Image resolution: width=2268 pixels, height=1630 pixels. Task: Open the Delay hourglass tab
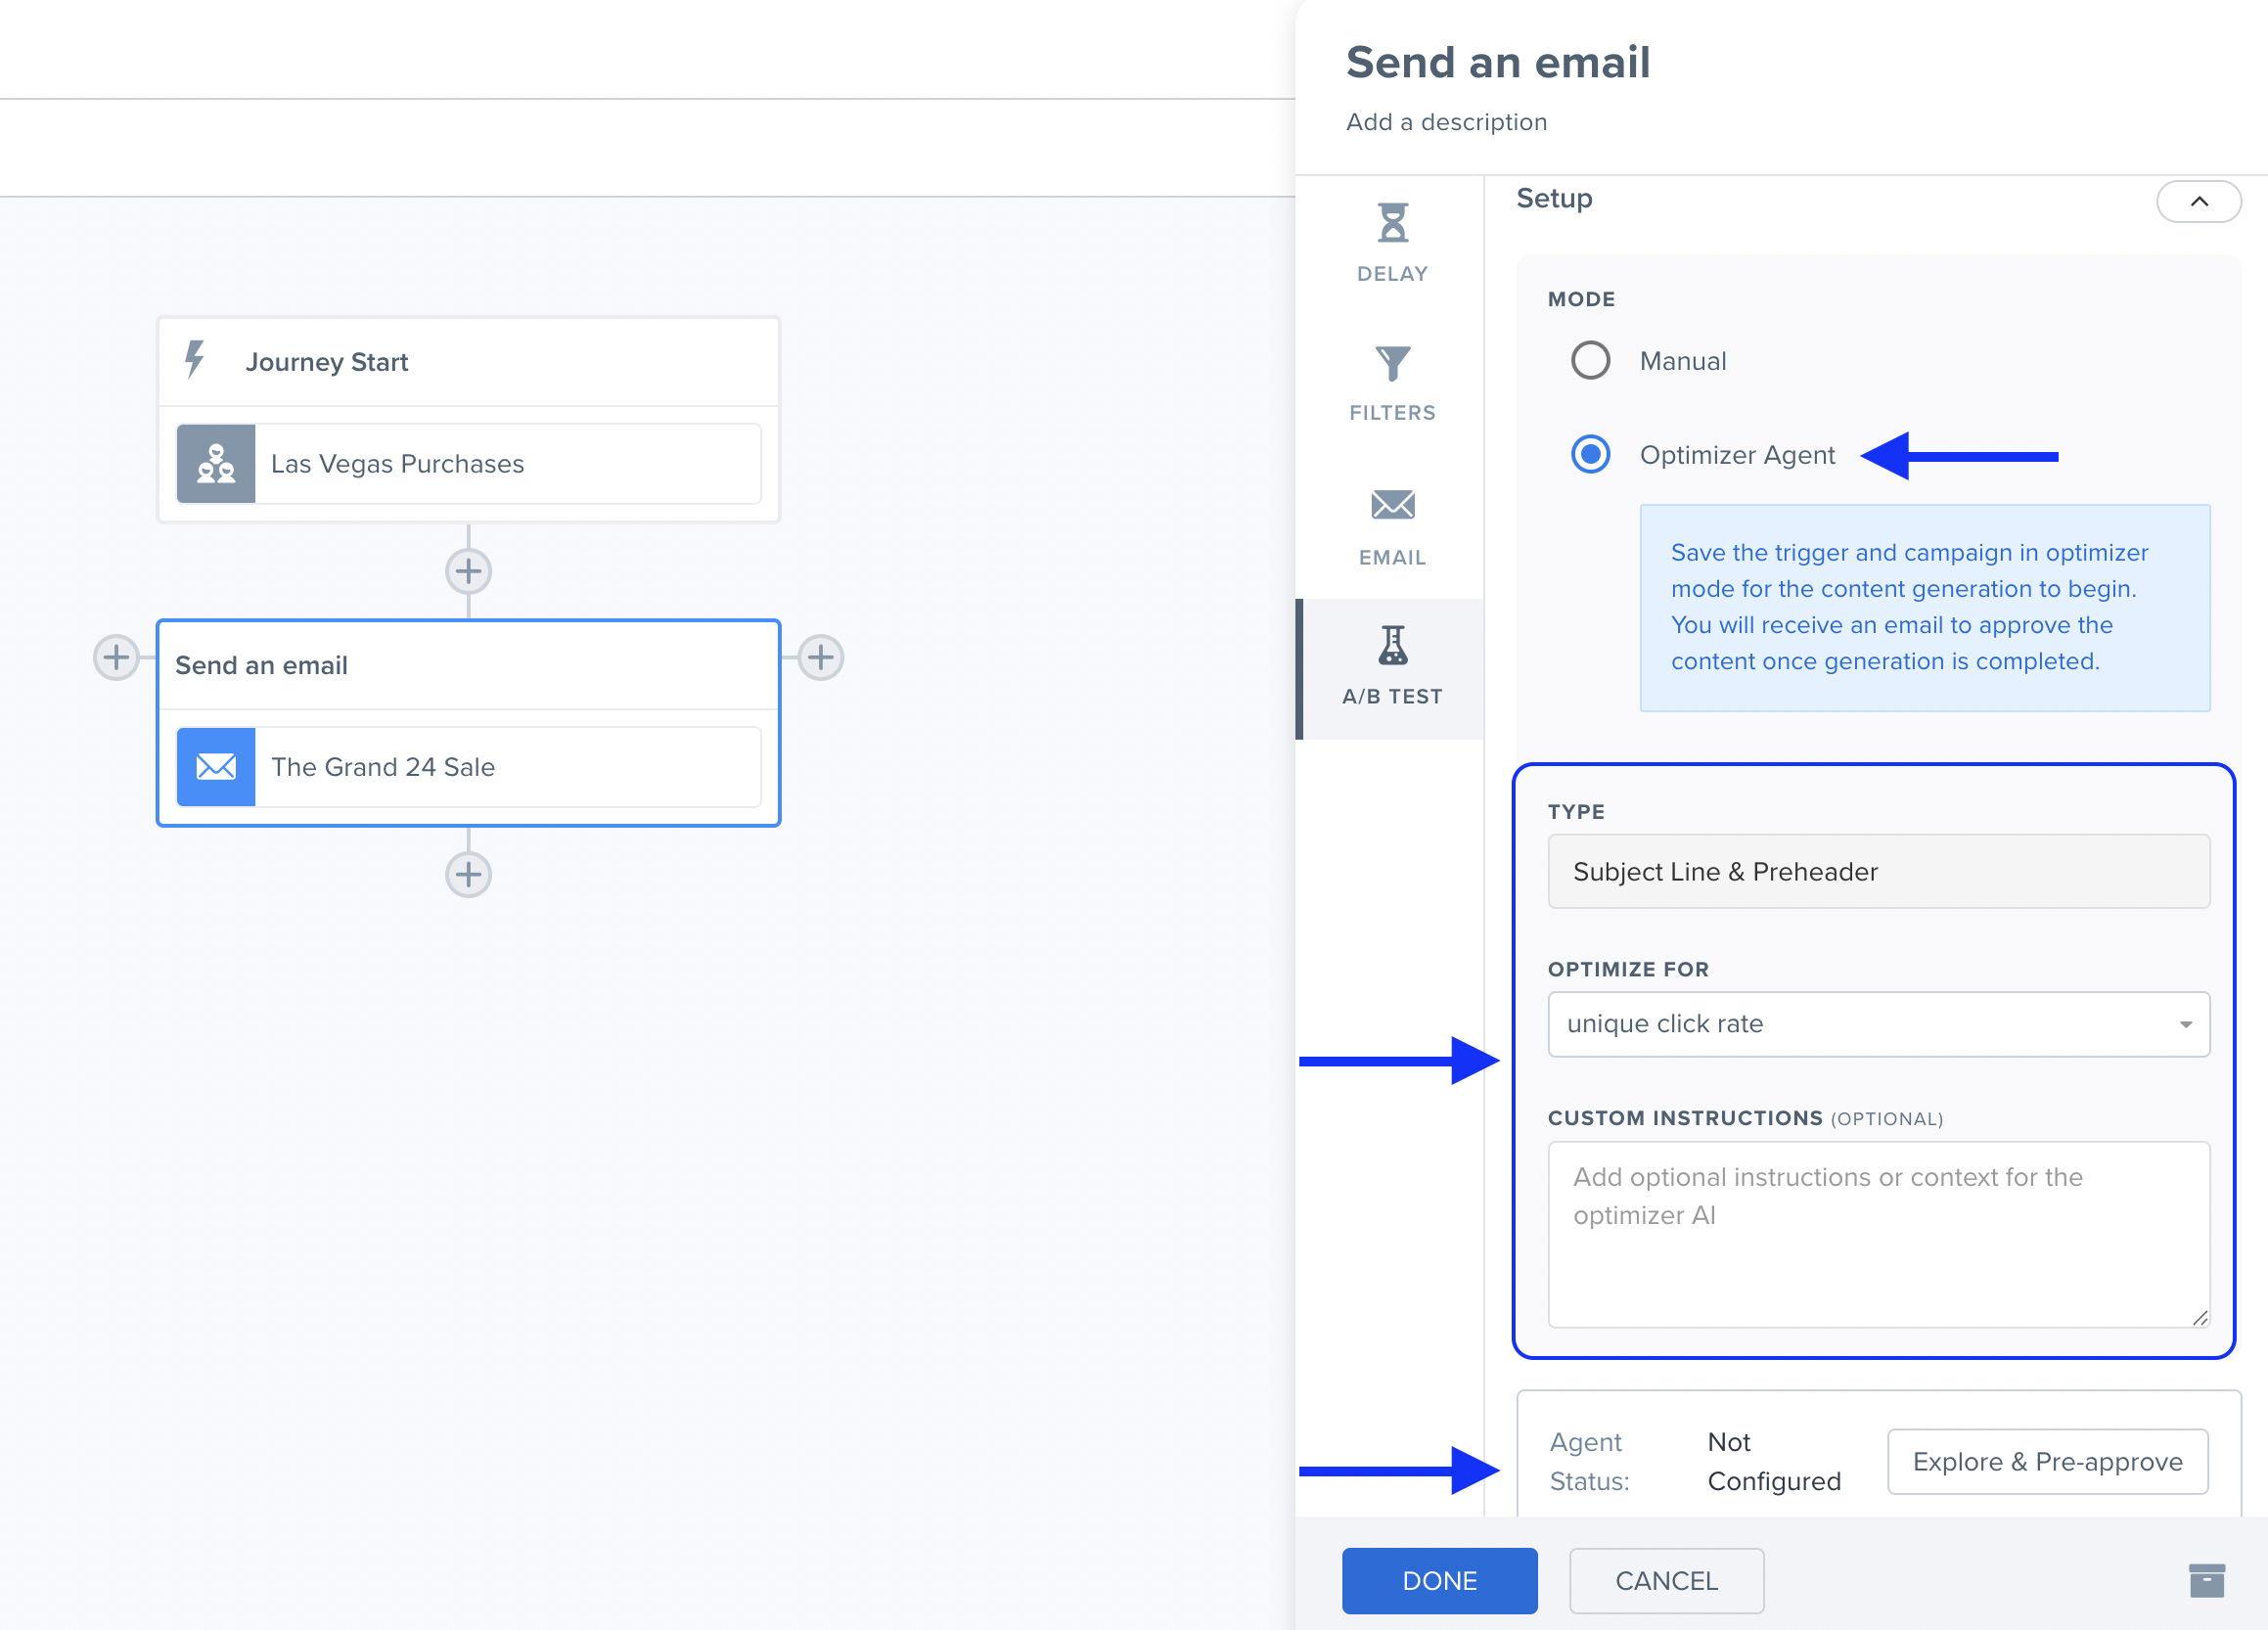(1392, 242)
